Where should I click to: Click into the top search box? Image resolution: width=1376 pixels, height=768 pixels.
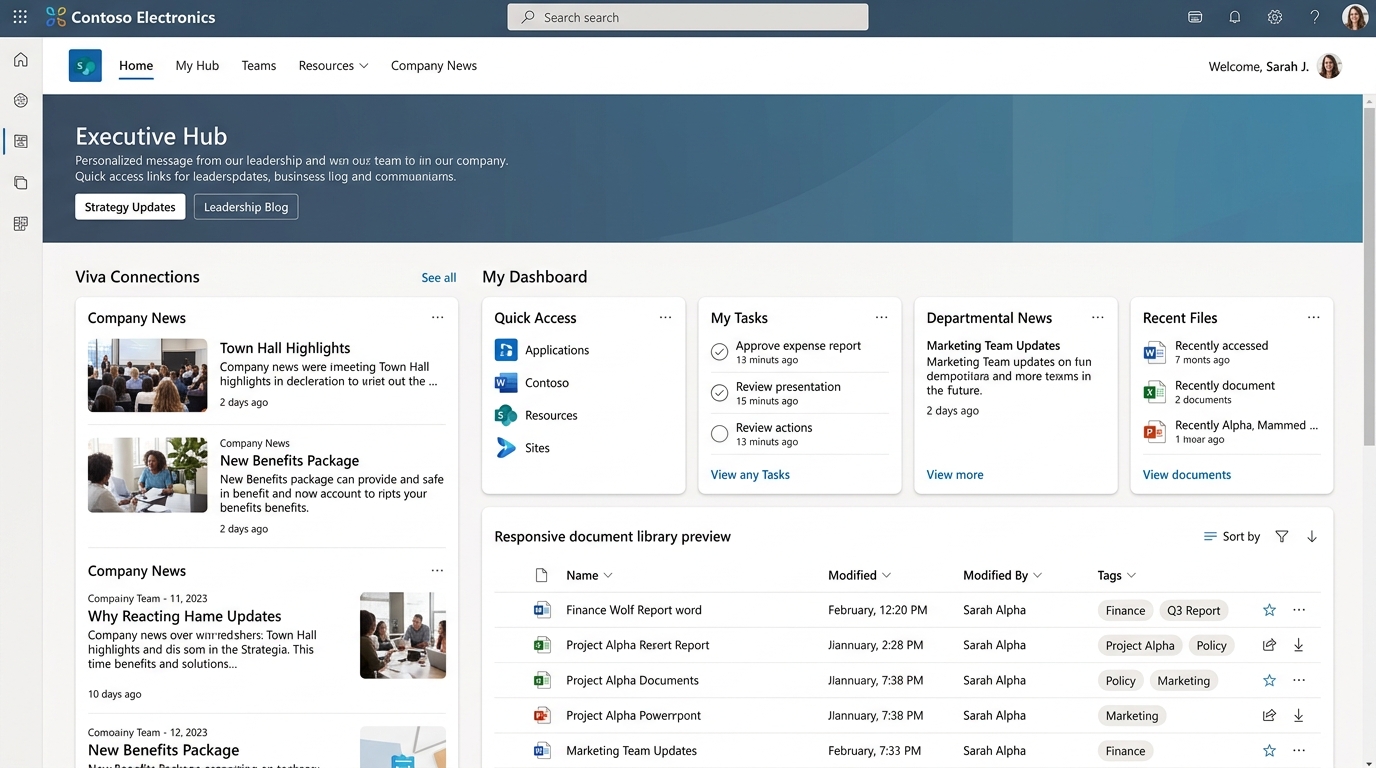click(688, 17)
